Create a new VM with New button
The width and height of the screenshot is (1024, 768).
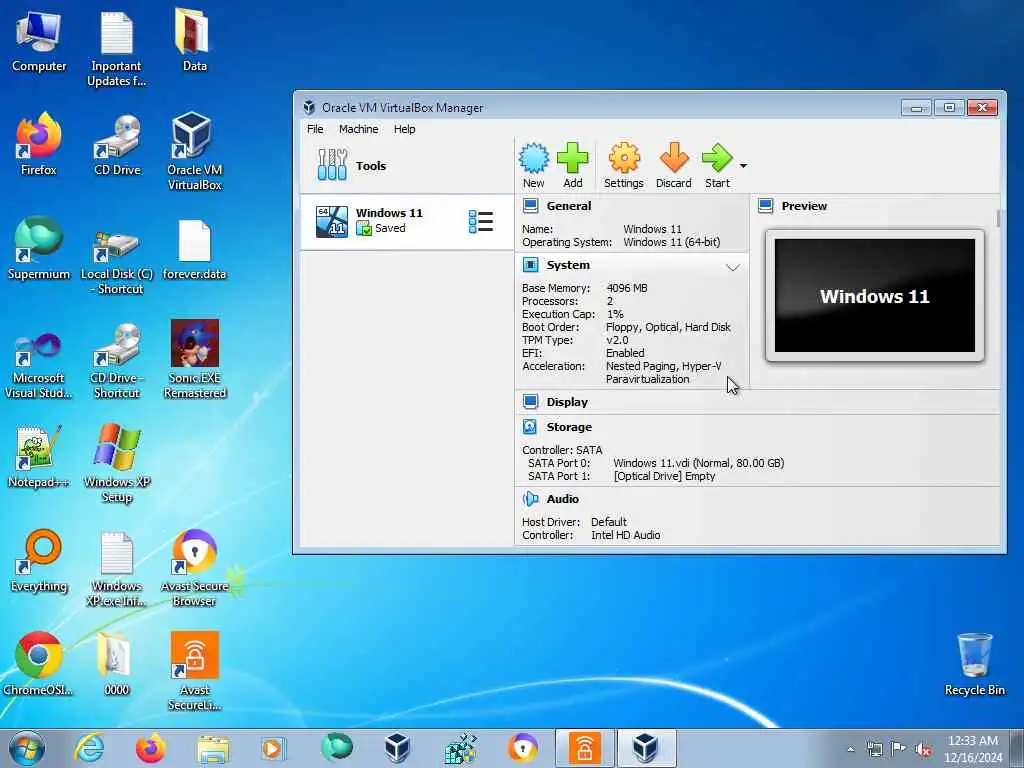point(534,166)
